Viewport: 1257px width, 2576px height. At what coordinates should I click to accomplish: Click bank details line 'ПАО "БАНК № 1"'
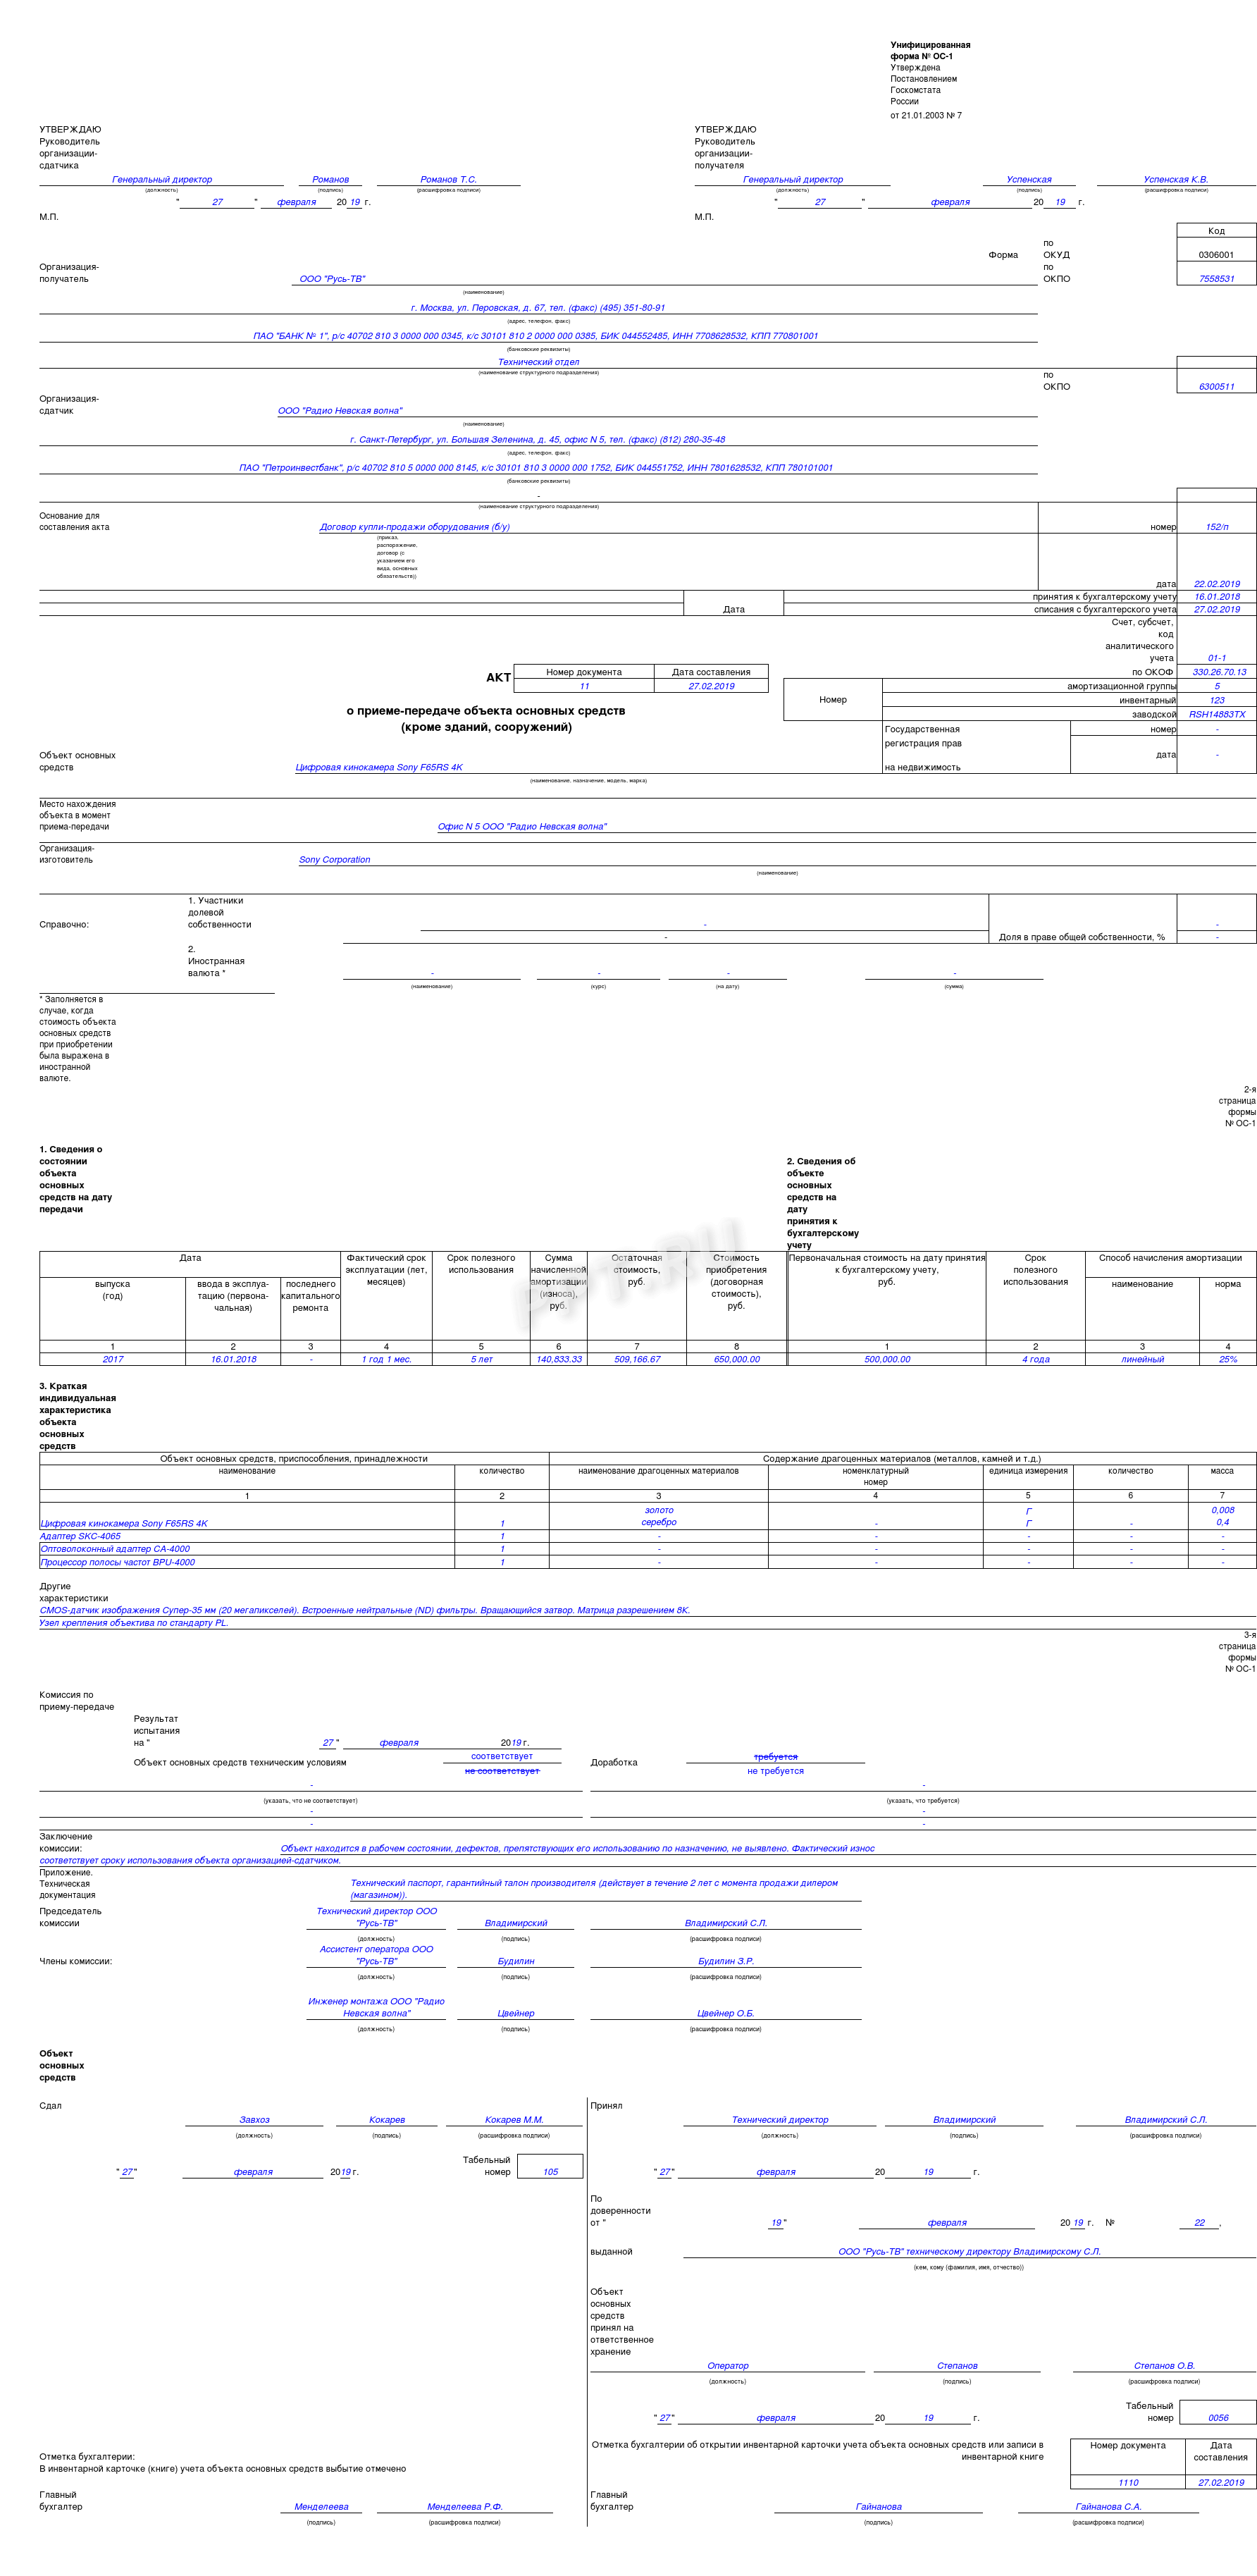tap(535, 336)
